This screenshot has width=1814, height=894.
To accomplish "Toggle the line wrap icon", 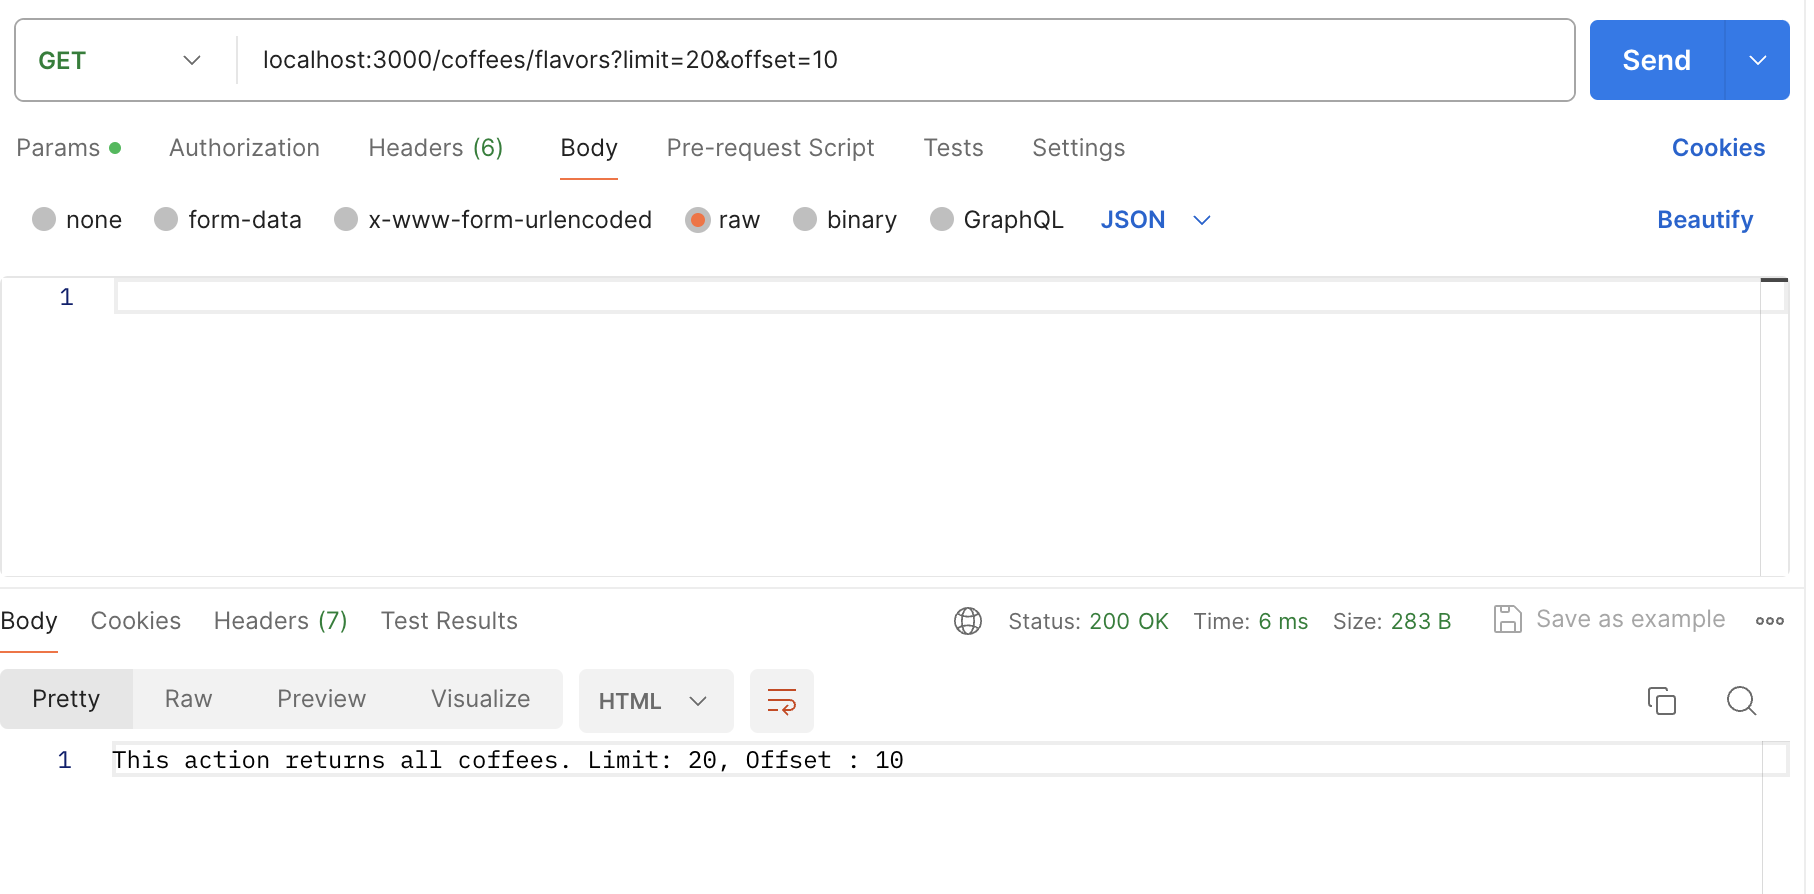I will click(x=781, y=701).
